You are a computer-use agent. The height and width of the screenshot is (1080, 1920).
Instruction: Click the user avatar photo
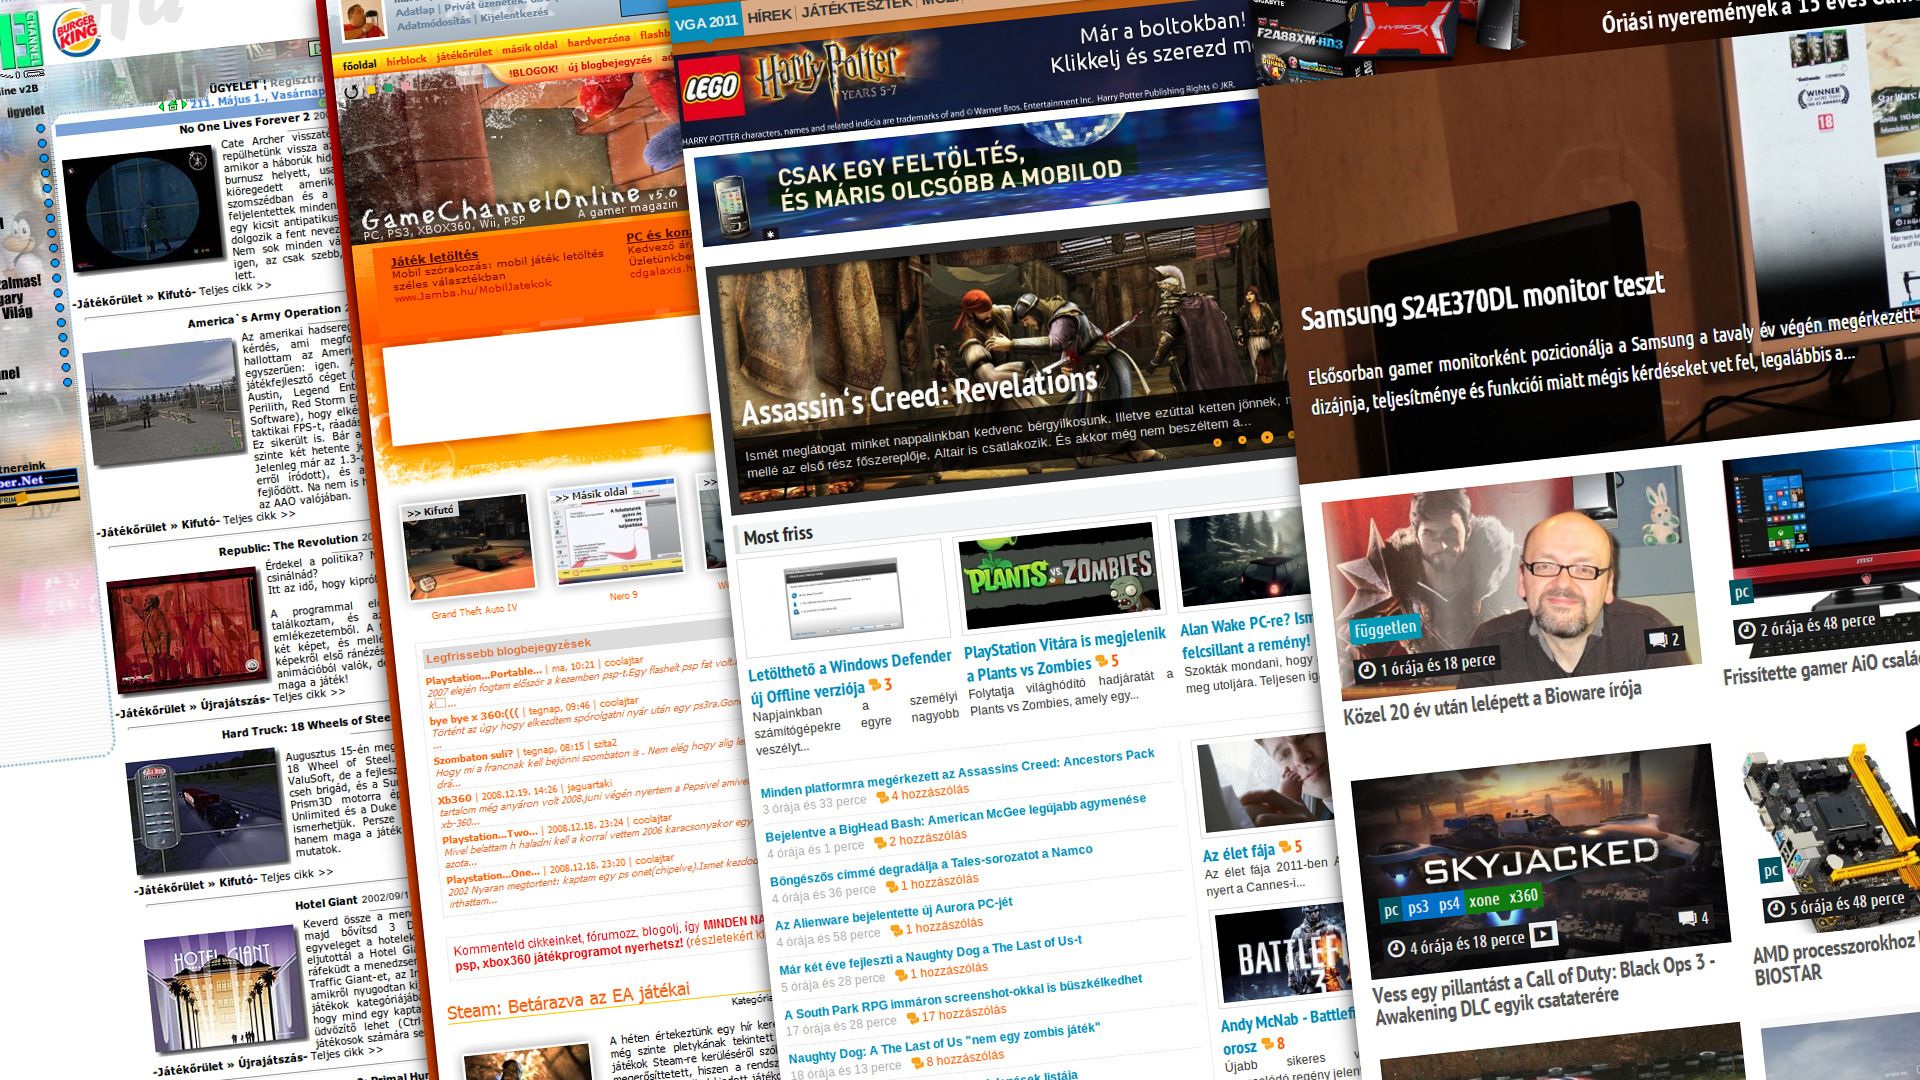[x=362, y=18]
